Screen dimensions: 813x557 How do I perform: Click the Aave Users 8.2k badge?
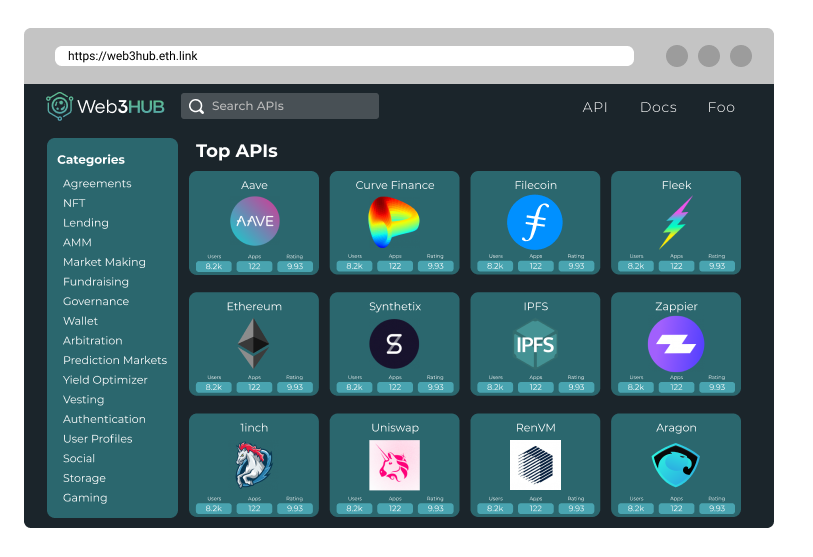click(x=214, y=267)
